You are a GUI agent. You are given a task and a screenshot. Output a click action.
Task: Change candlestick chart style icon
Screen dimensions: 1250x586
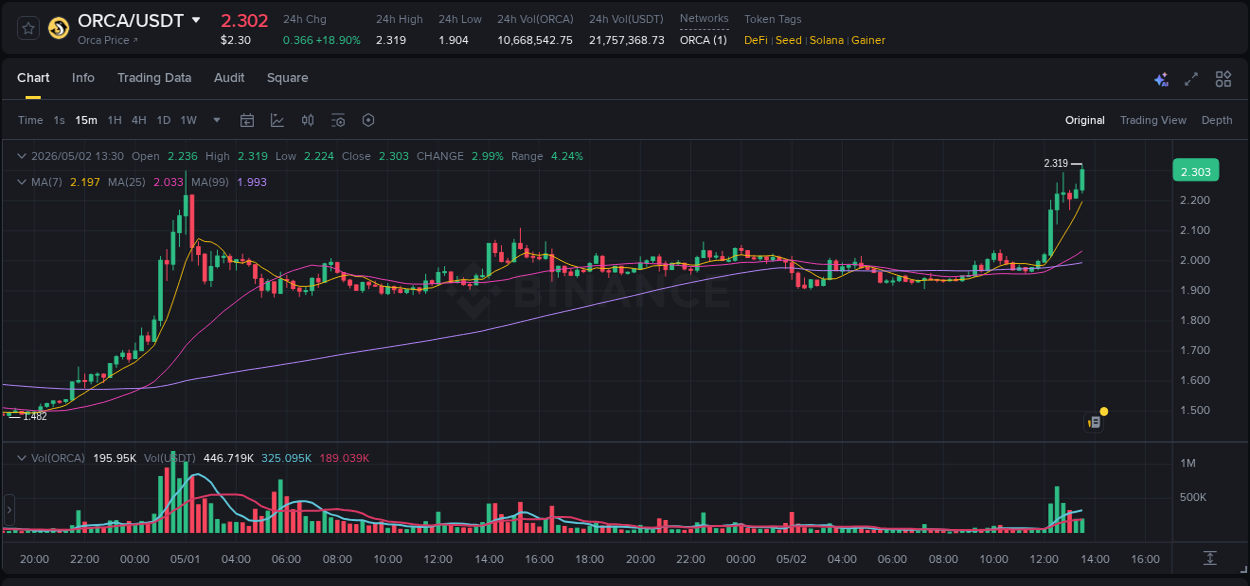coord(308,120)
